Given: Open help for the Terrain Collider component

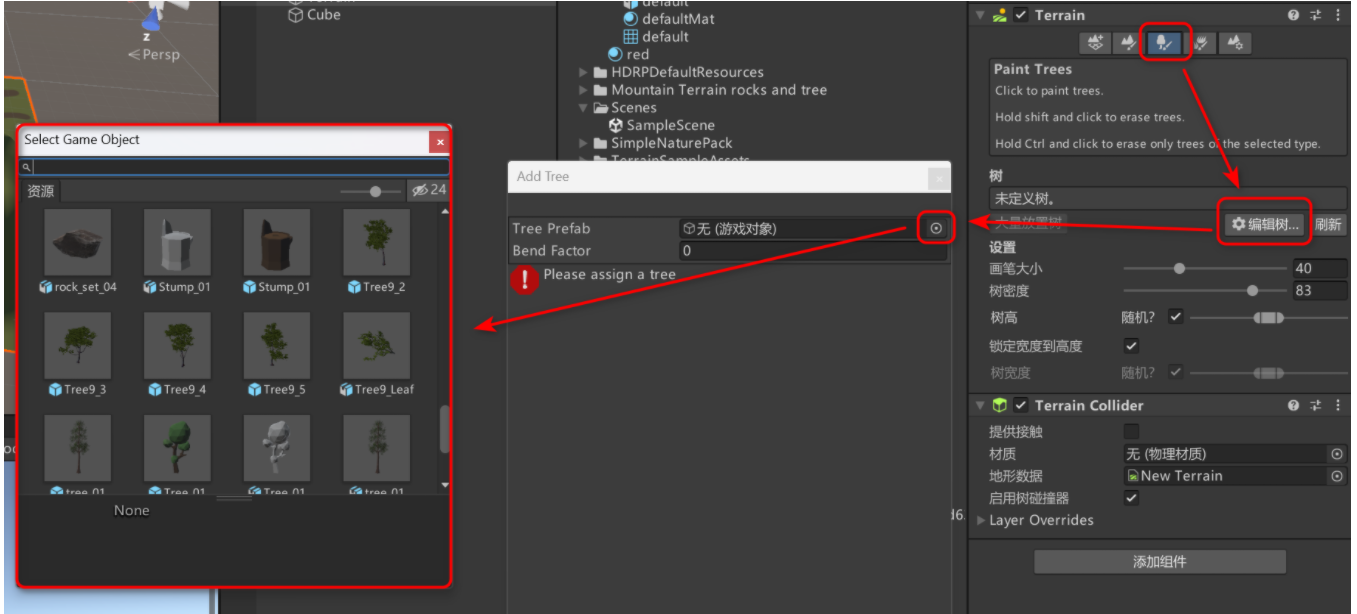Looking at the screenshot, I should coord(1294,405).
